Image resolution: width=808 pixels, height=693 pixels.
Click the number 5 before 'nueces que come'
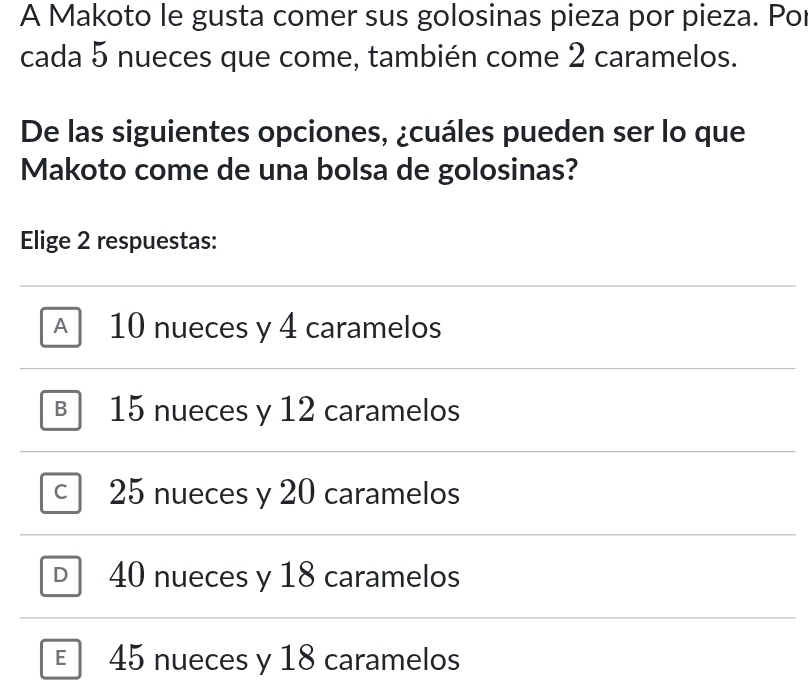pyautogui.click(x=100, y=56)
